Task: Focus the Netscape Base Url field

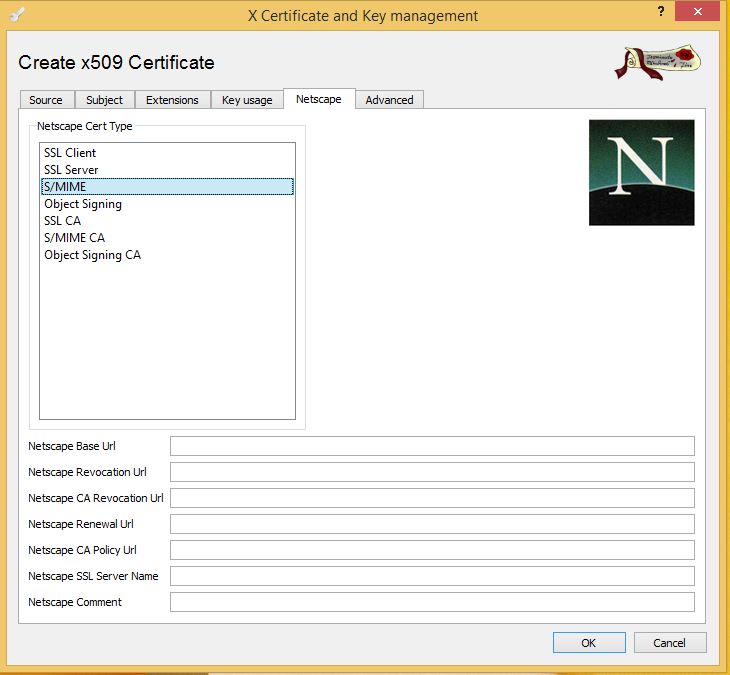Action: pos(432,446)
